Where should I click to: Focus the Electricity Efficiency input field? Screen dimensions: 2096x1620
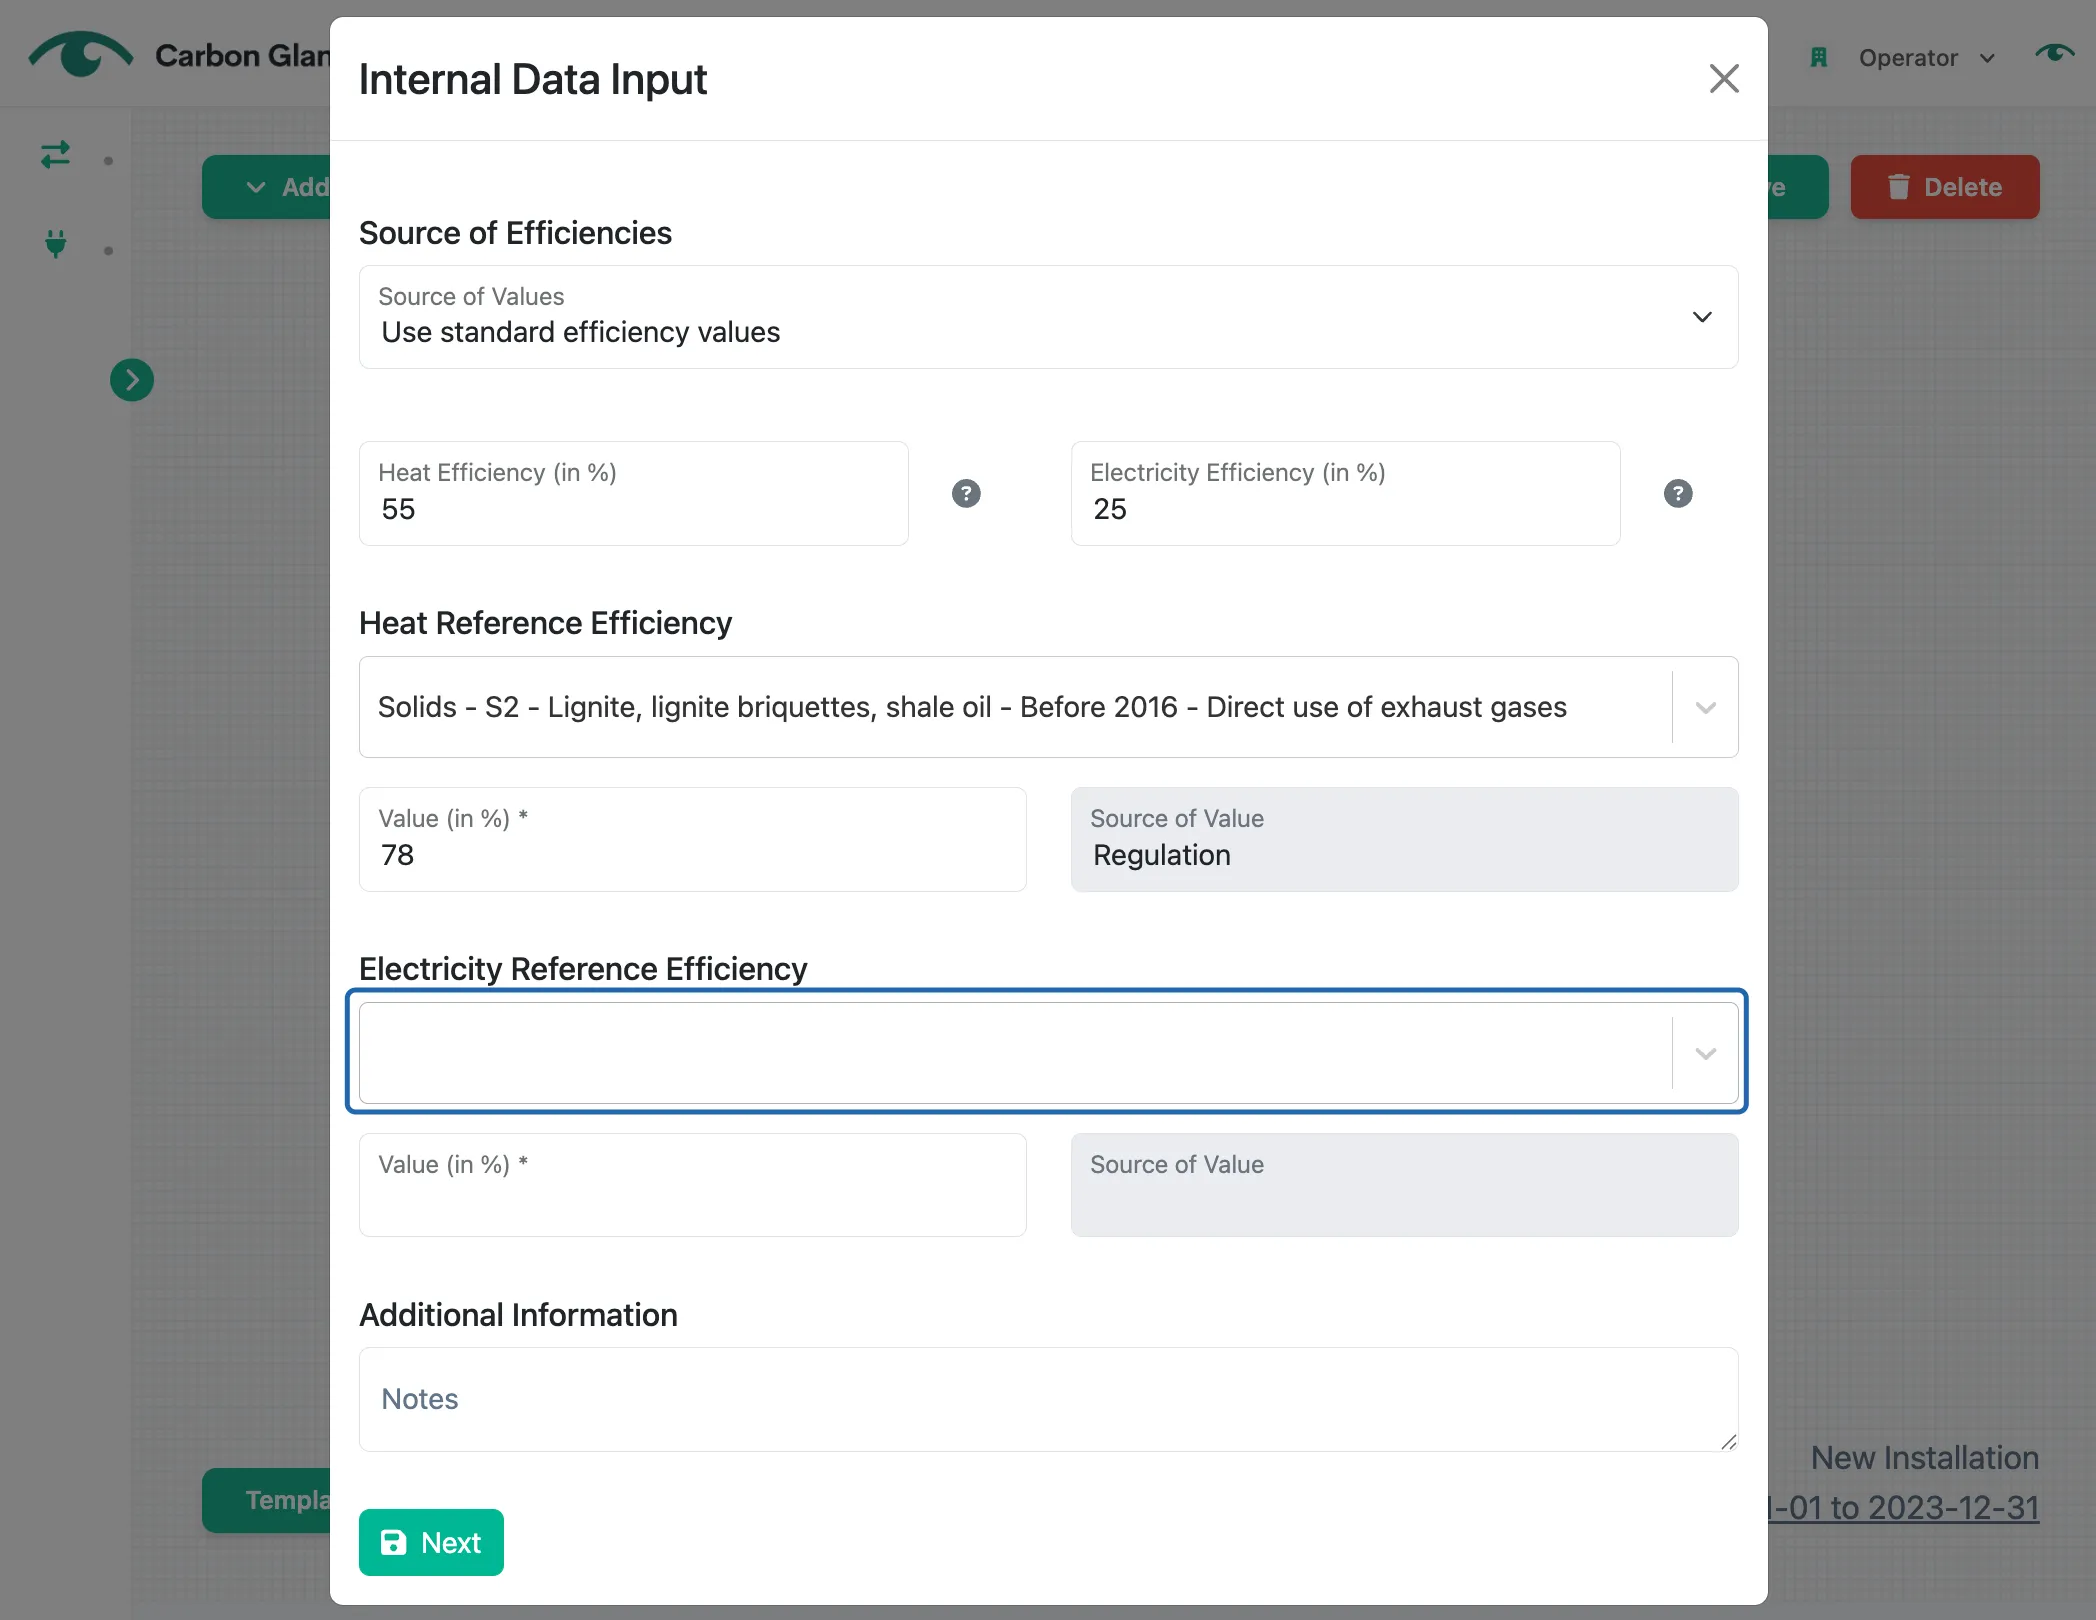point(1345,493)
